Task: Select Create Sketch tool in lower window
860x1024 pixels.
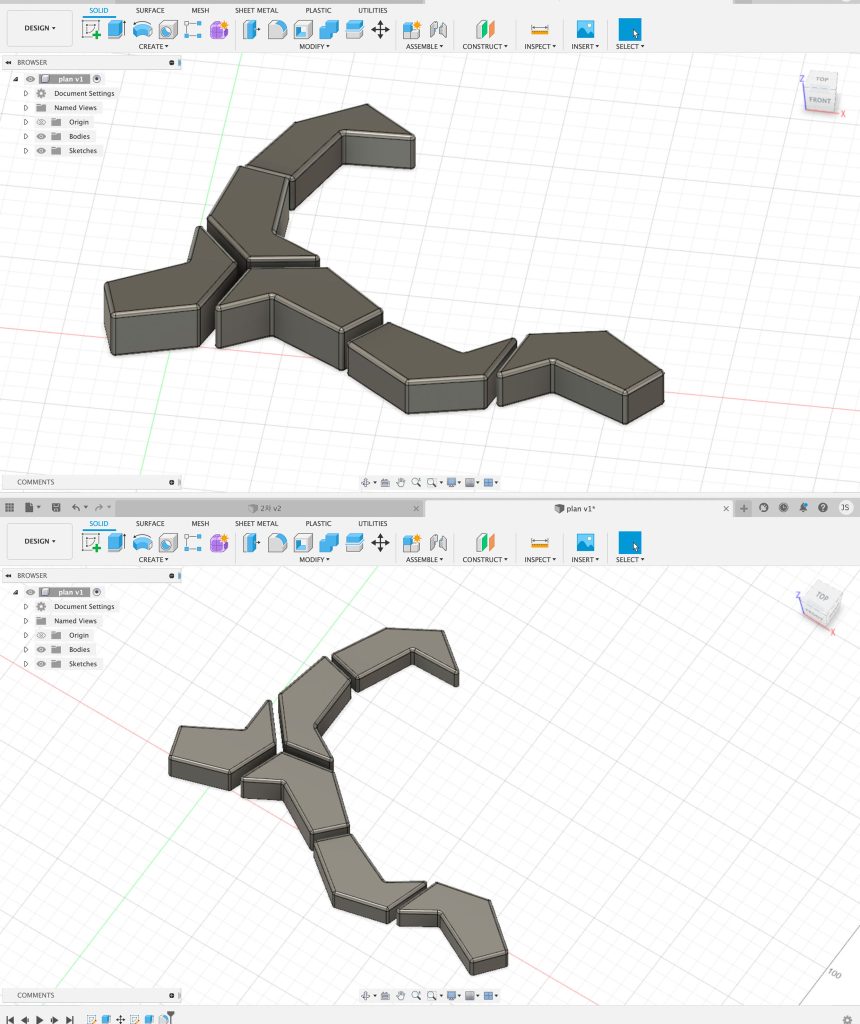Action: tap(91, 543)
